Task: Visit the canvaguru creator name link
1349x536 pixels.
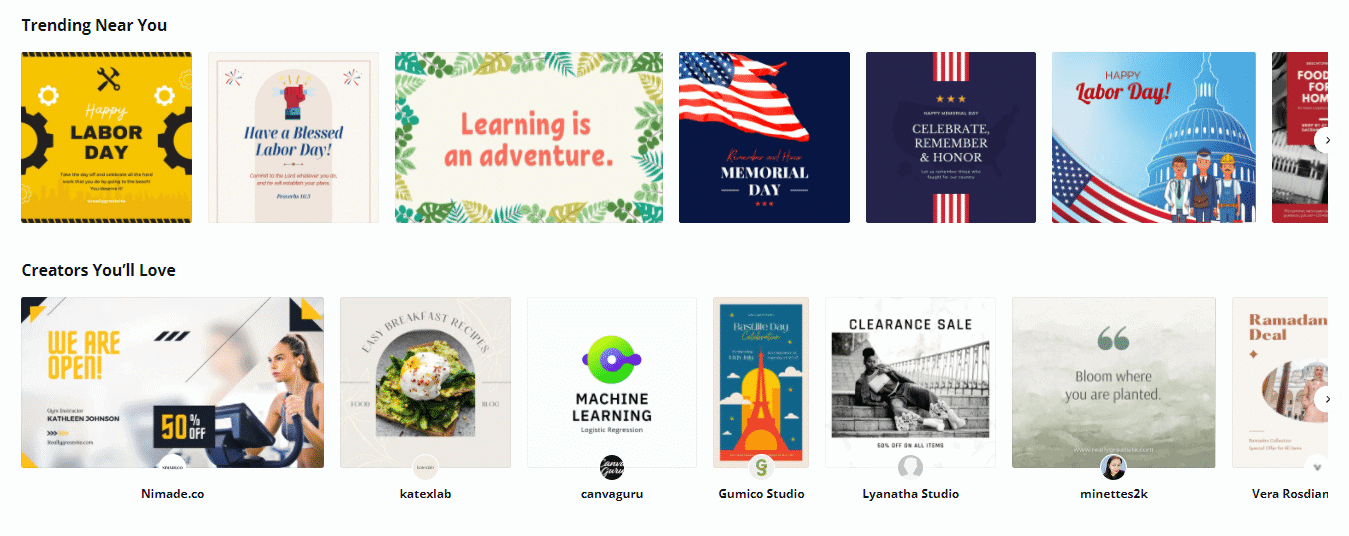Action: (612, 494)
